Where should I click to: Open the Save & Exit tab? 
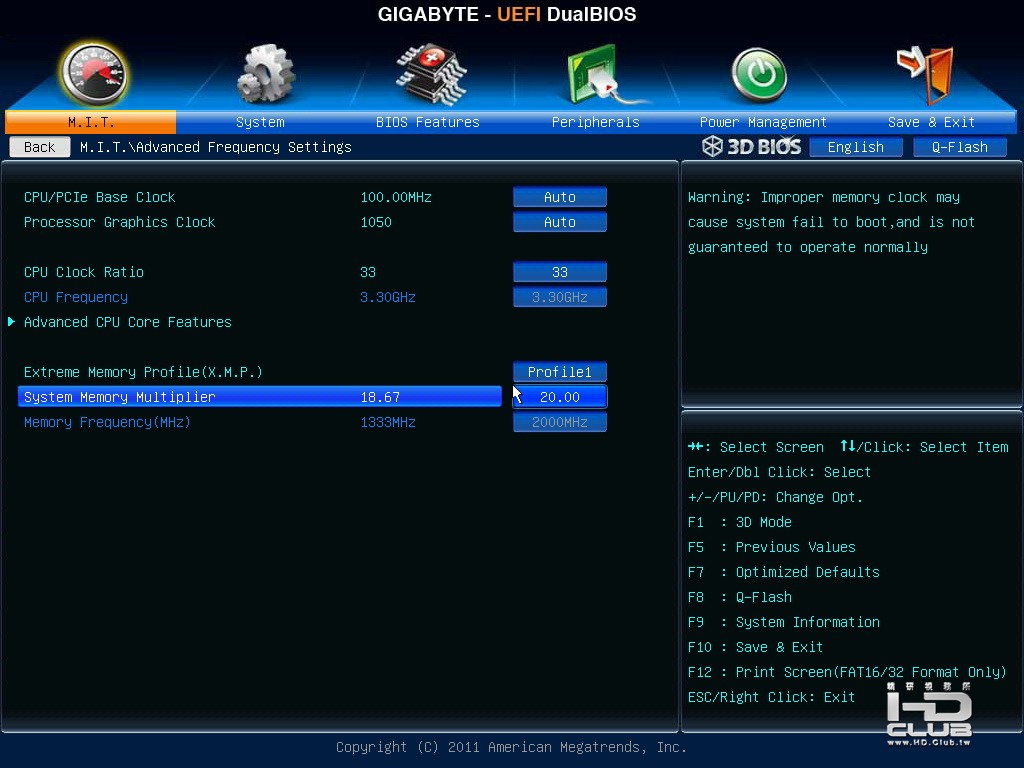click(931, 122)
